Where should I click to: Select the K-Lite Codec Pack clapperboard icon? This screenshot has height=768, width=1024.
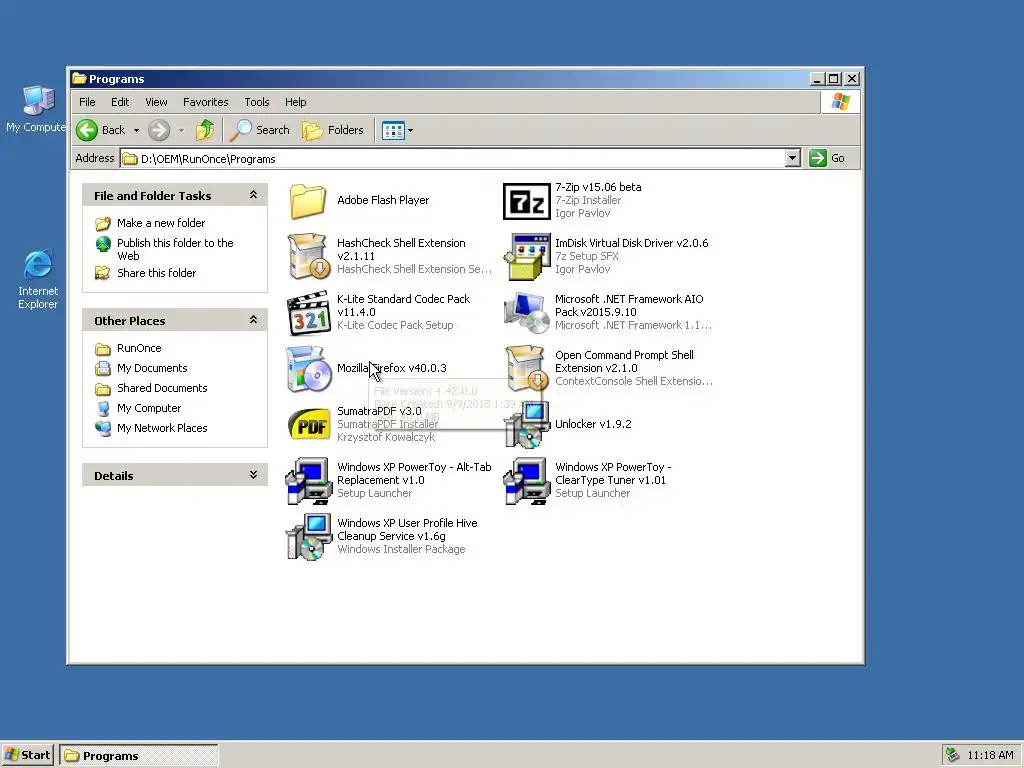click(x=309, y=313)
